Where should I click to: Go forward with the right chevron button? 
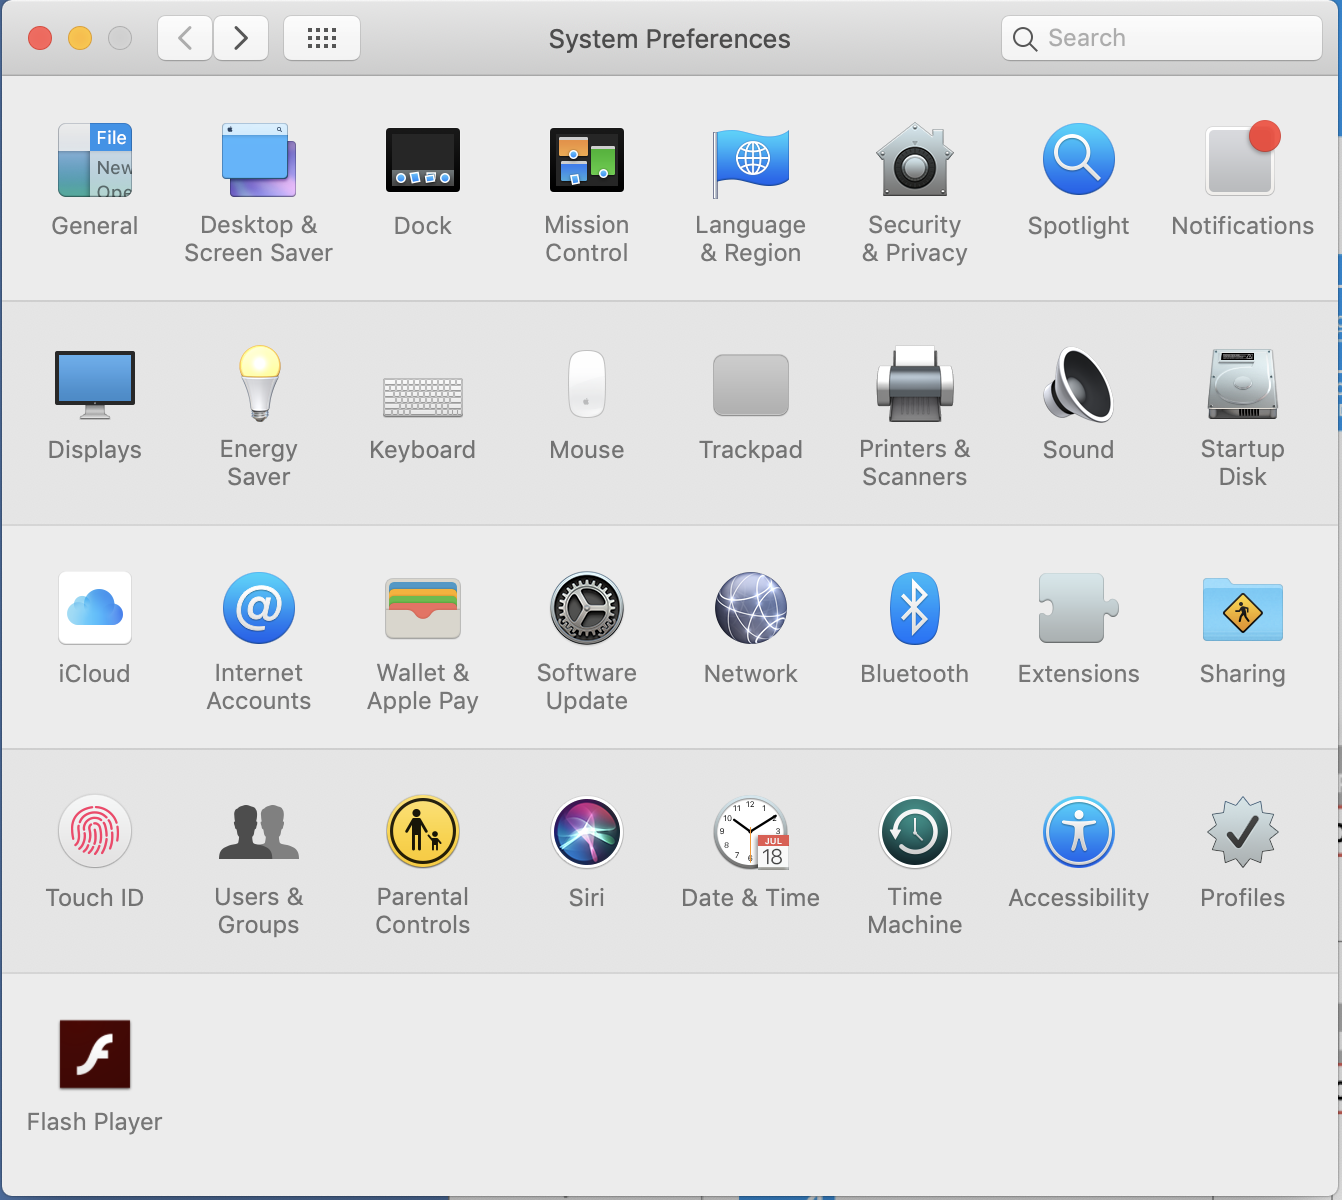tap(241, 39)
